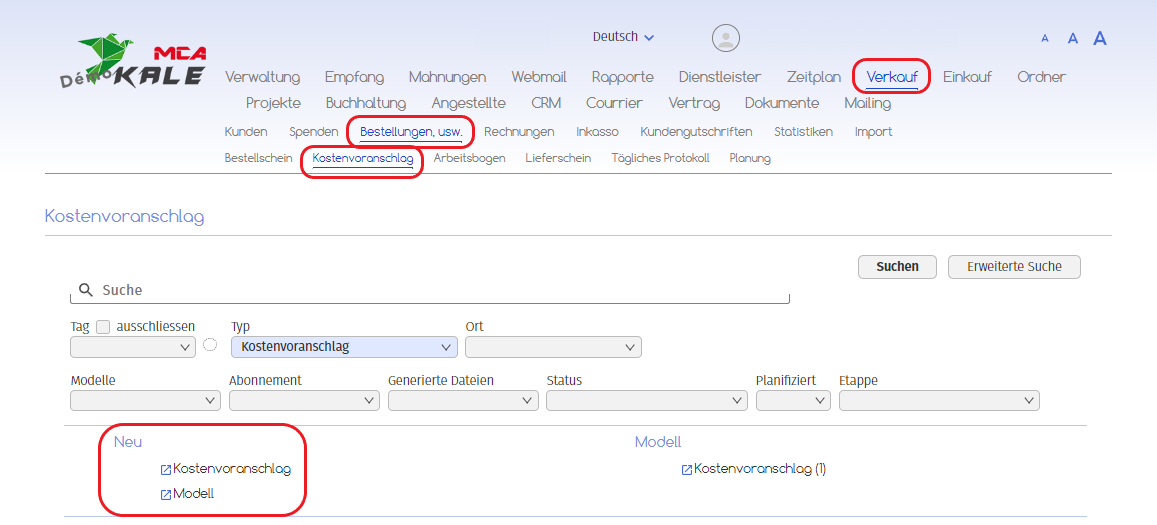The width and height of the screenshot is (1157, 525).
Task: Open the Deutsch language dropdown
Action: [623, 37]
